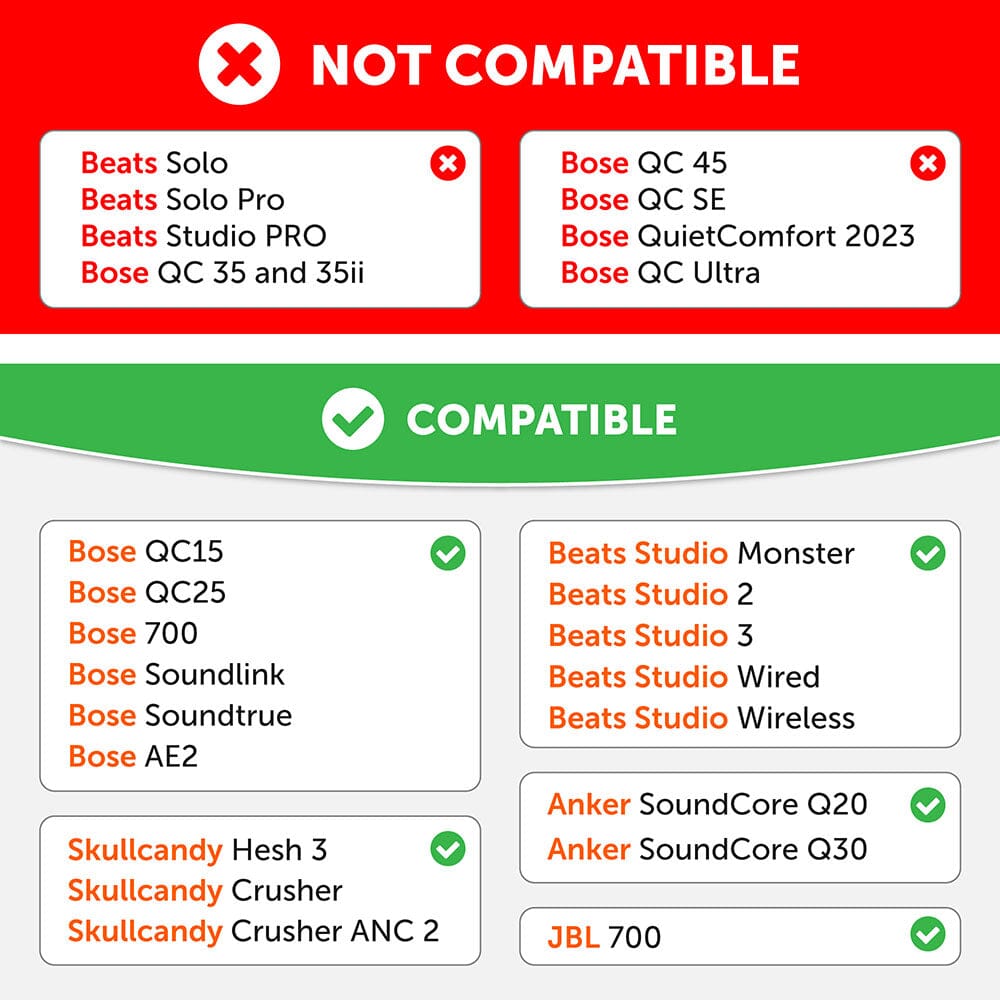Click the red X icon in Beats Solo box
The width and height of the screenshot is (1000, 1000).
tap(448, 163)
